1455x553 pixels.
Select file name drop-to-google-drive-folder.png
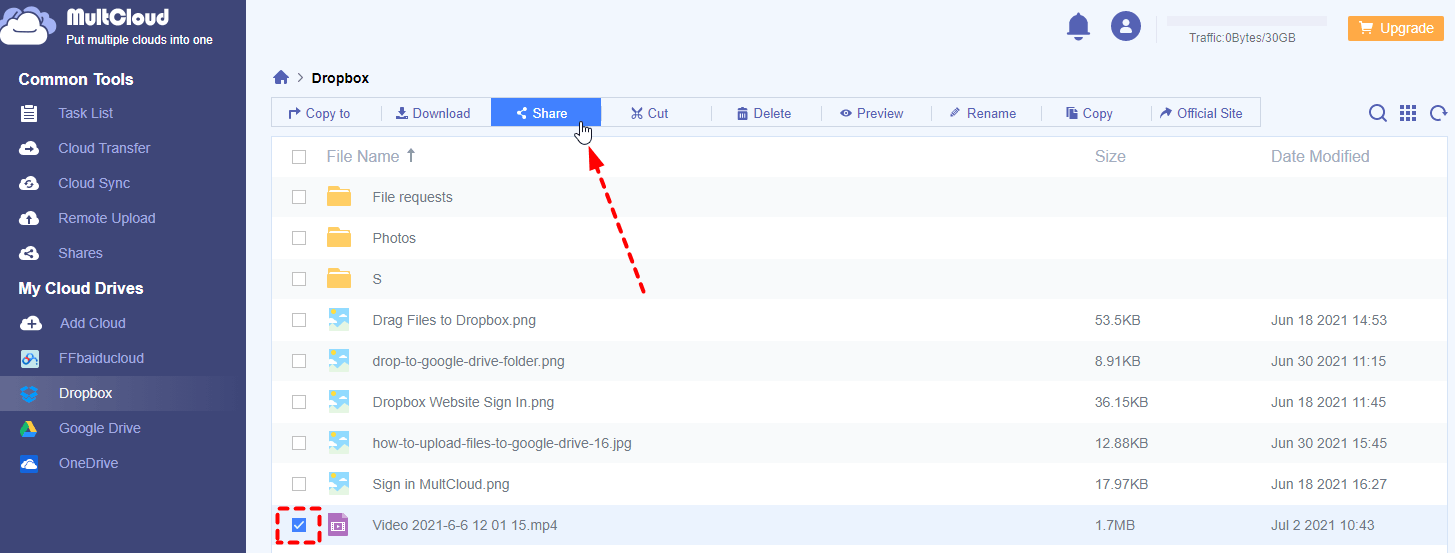[x=468, y=361]
